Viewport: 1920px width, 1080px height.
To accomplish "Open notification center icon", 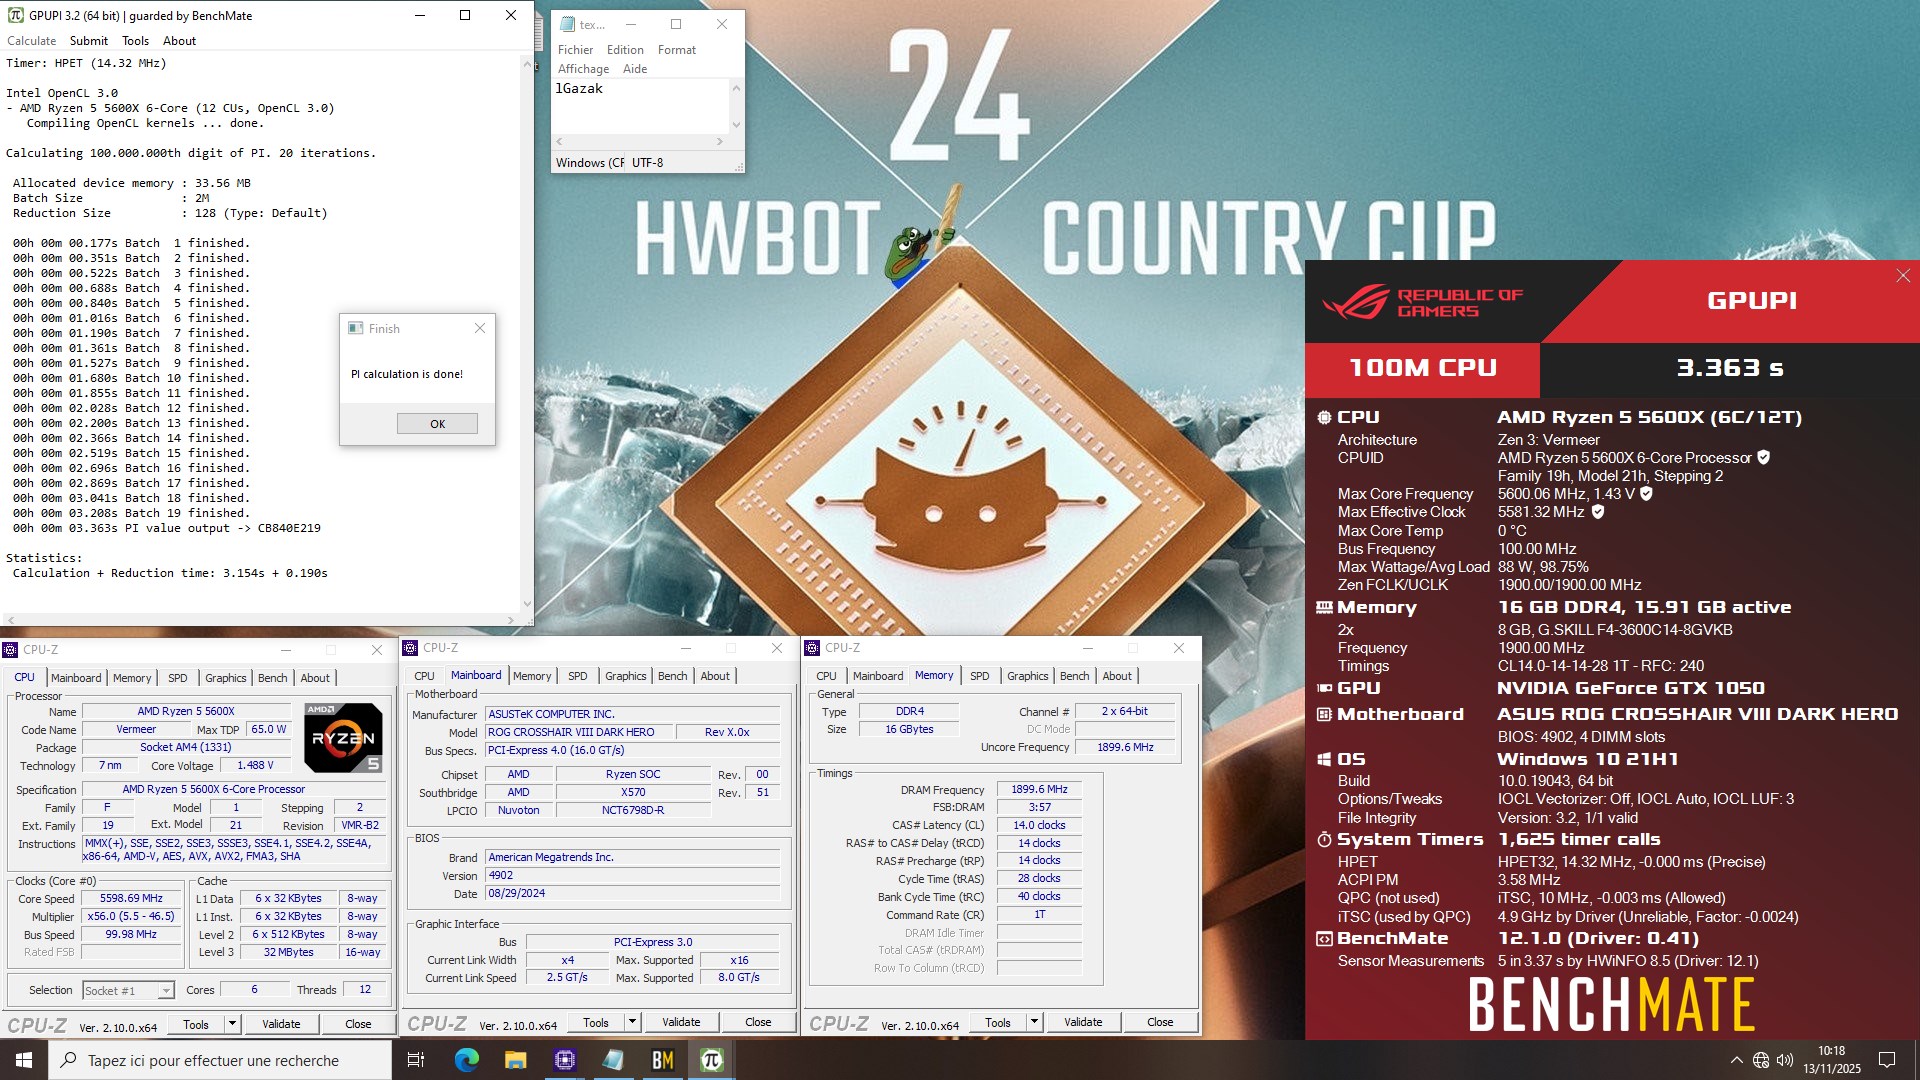I will point(1887,1060).
